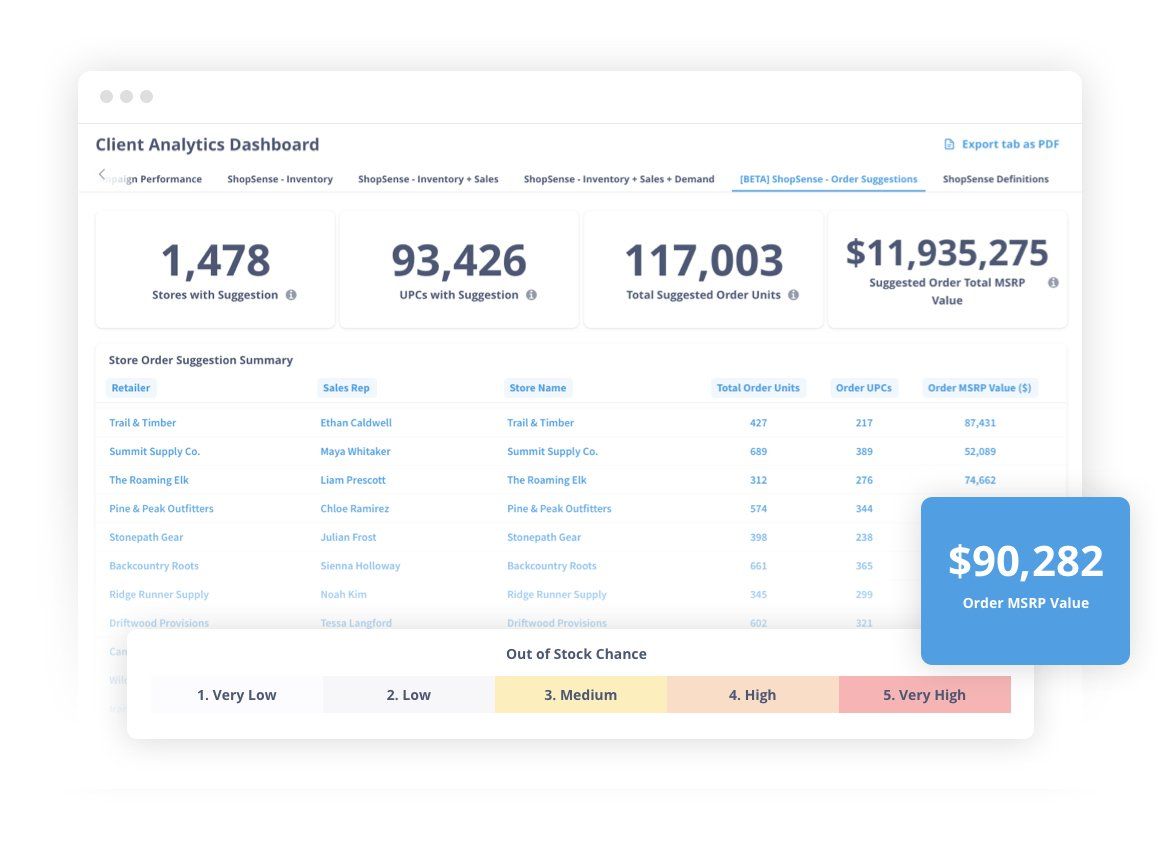Export tab as PDF

click(1002, 144)
